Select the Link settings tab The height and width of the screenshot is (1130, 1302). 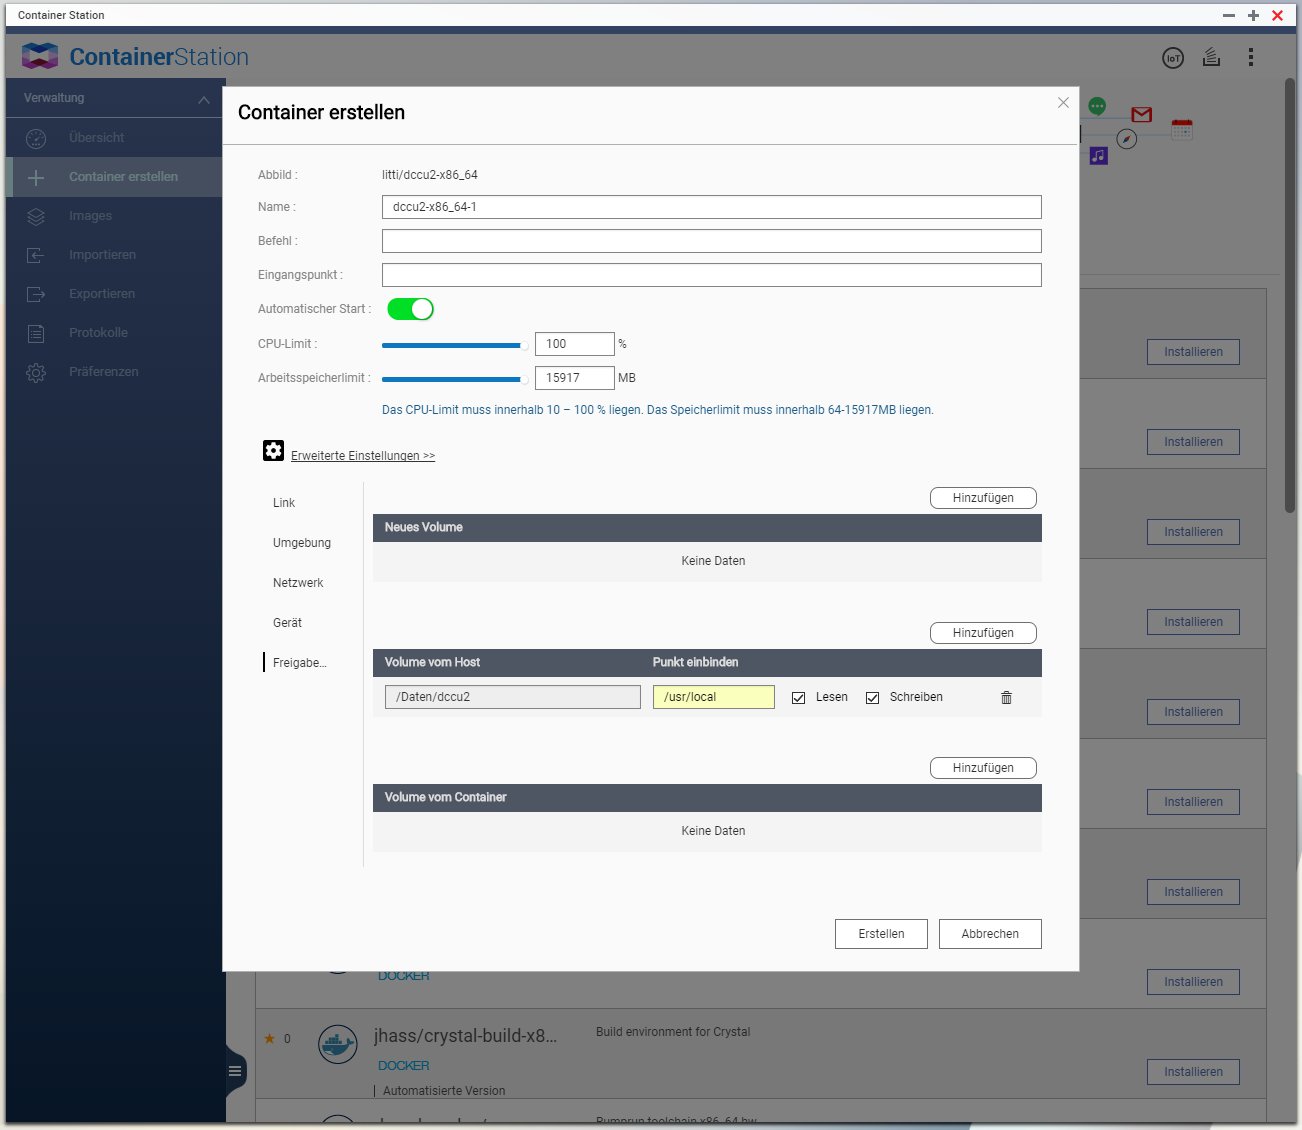point(284,503)
